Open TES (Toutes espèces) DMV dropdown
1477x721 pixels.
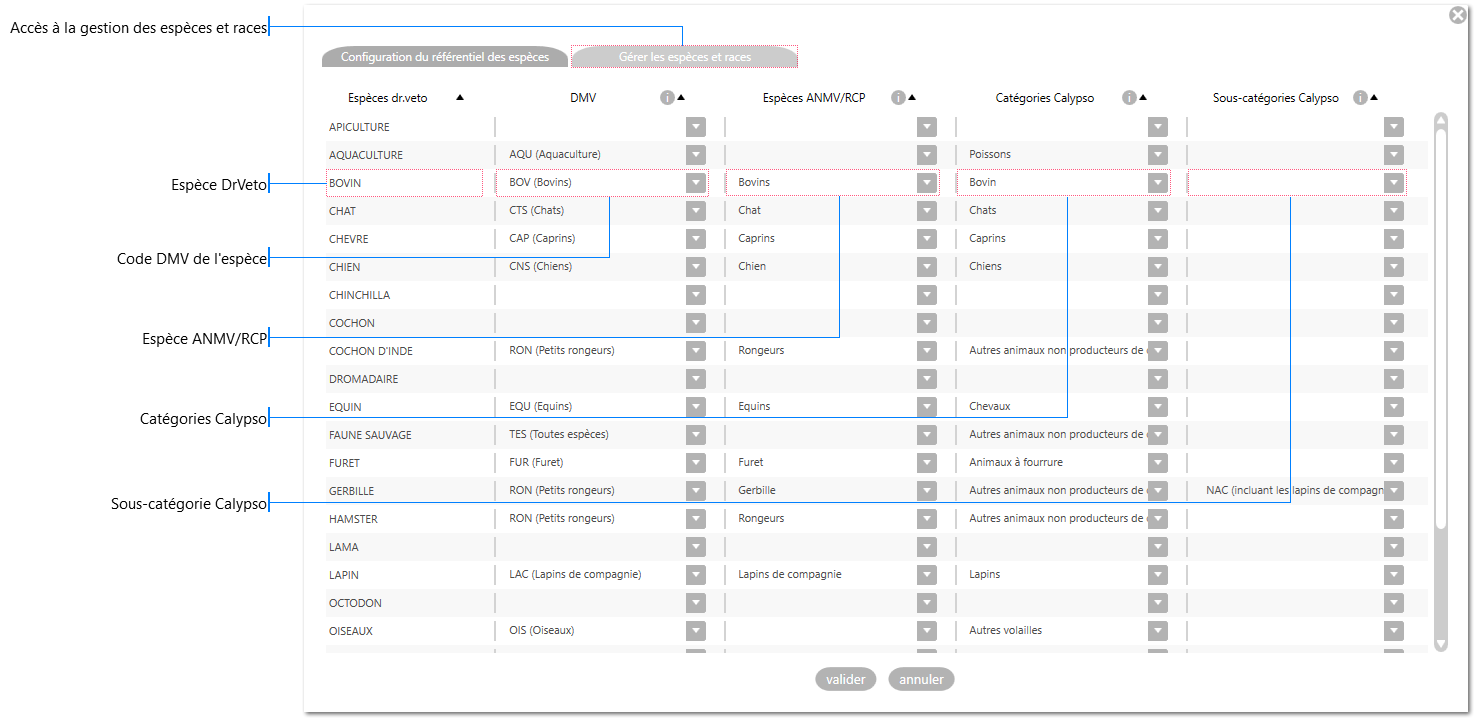pyautogui.click(x=696, y=435)
